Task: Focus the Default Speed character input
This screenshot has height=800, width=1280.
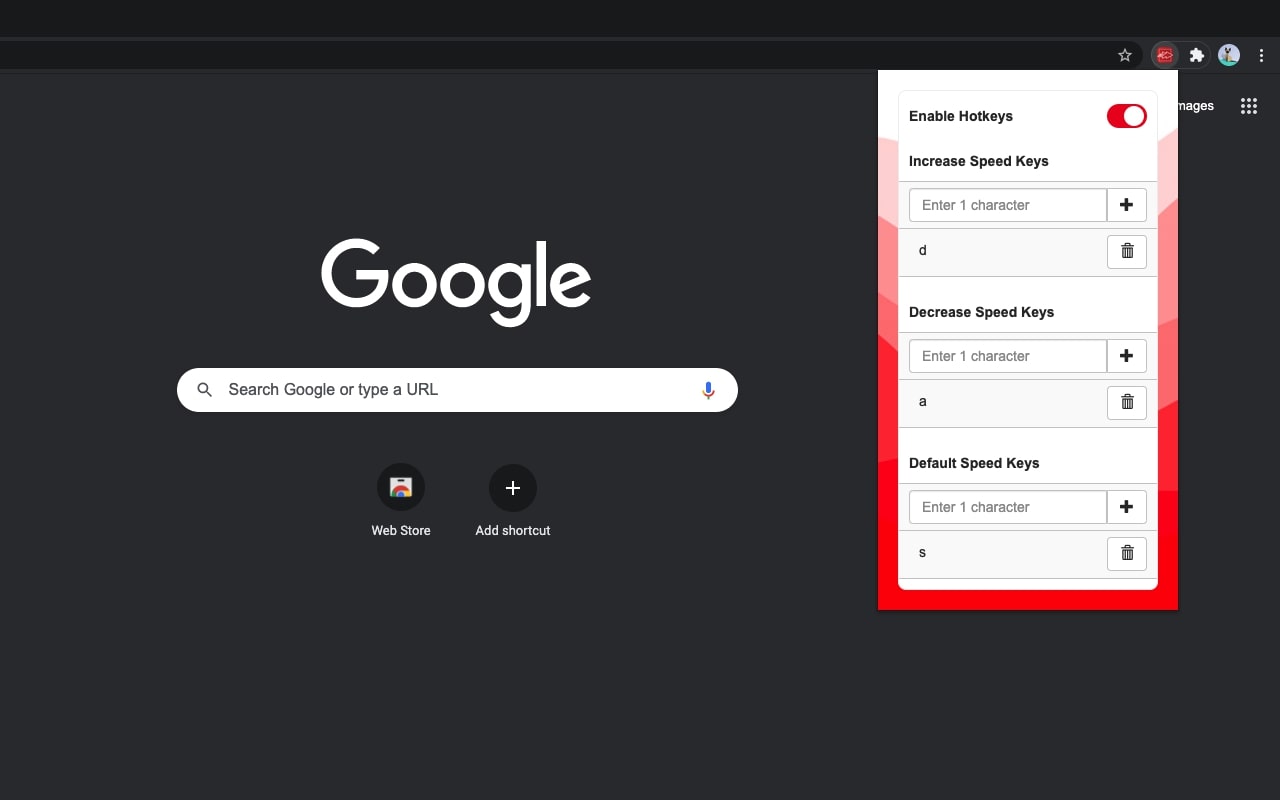Action: [1008, 507]
